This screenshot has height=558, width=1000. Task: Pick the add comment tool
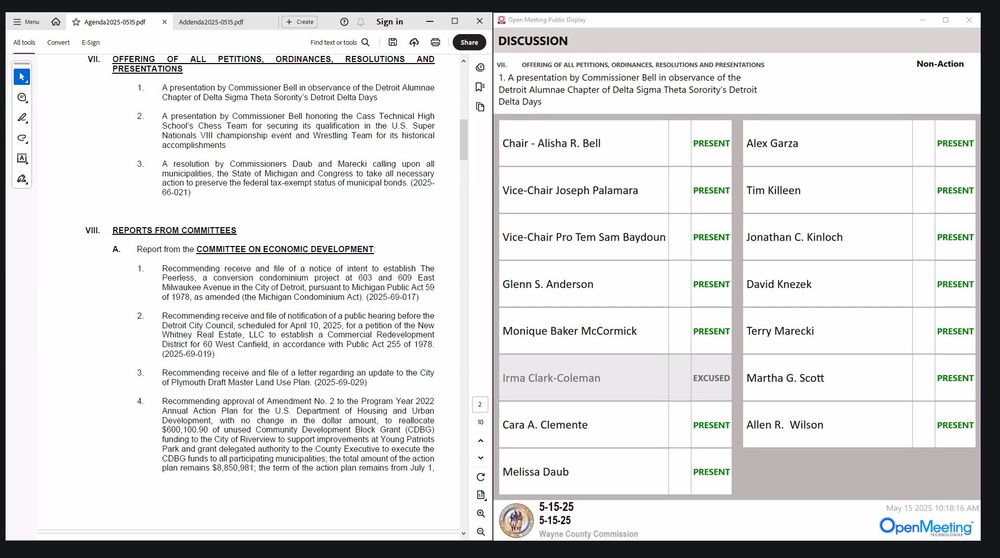tap(22, 98)
